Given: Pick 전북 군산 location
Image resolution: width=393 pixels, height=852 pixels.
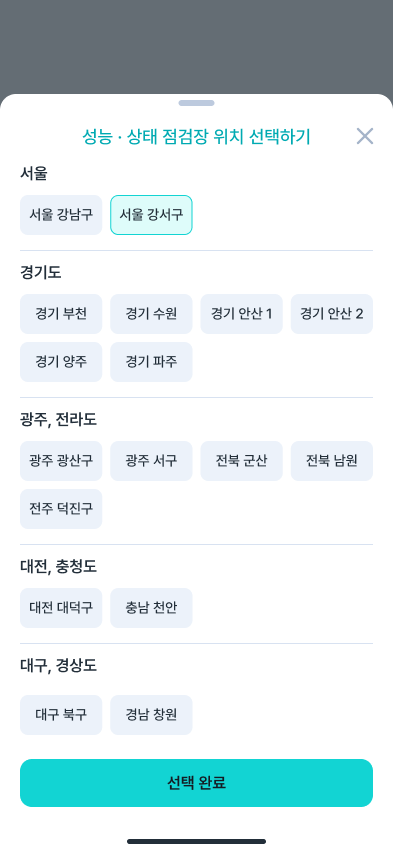Looking at the screenshot, I should click(x=241, y=461).
